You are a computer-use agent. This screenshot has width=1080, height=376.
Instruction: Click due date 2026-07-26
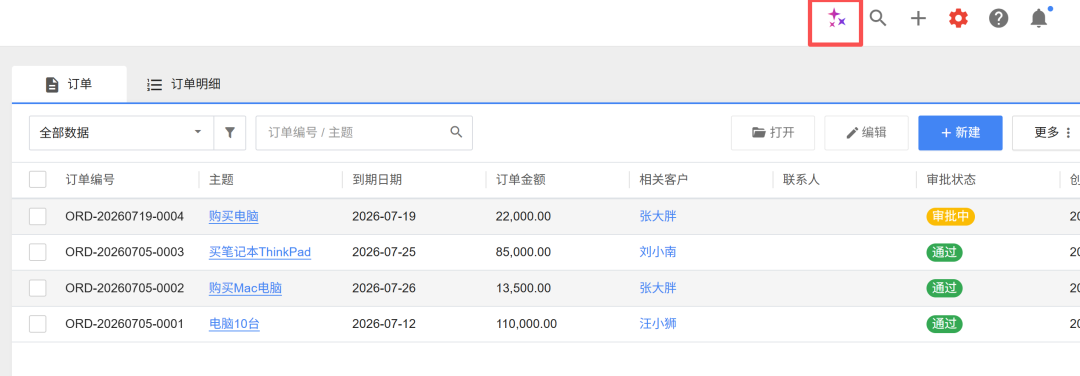coord(384,288)
